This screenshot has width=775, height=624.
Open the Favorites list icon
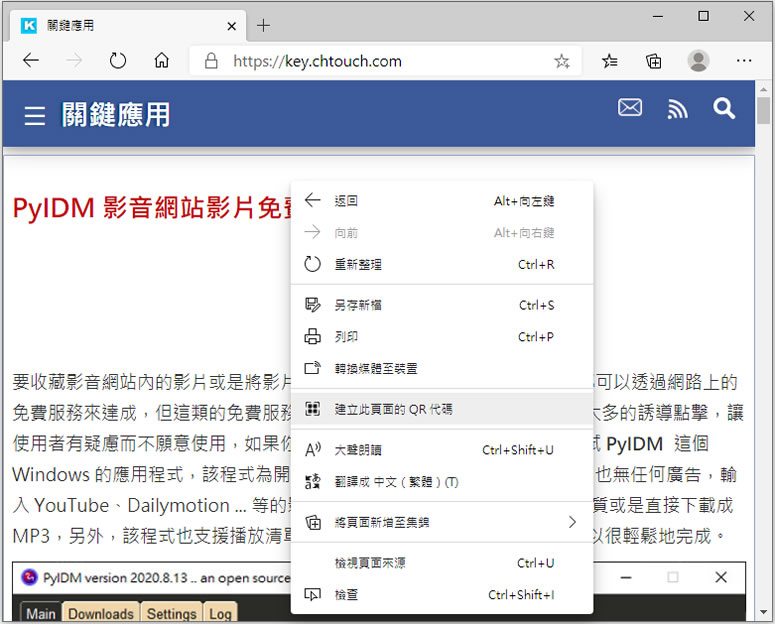[x=609, y=61]
